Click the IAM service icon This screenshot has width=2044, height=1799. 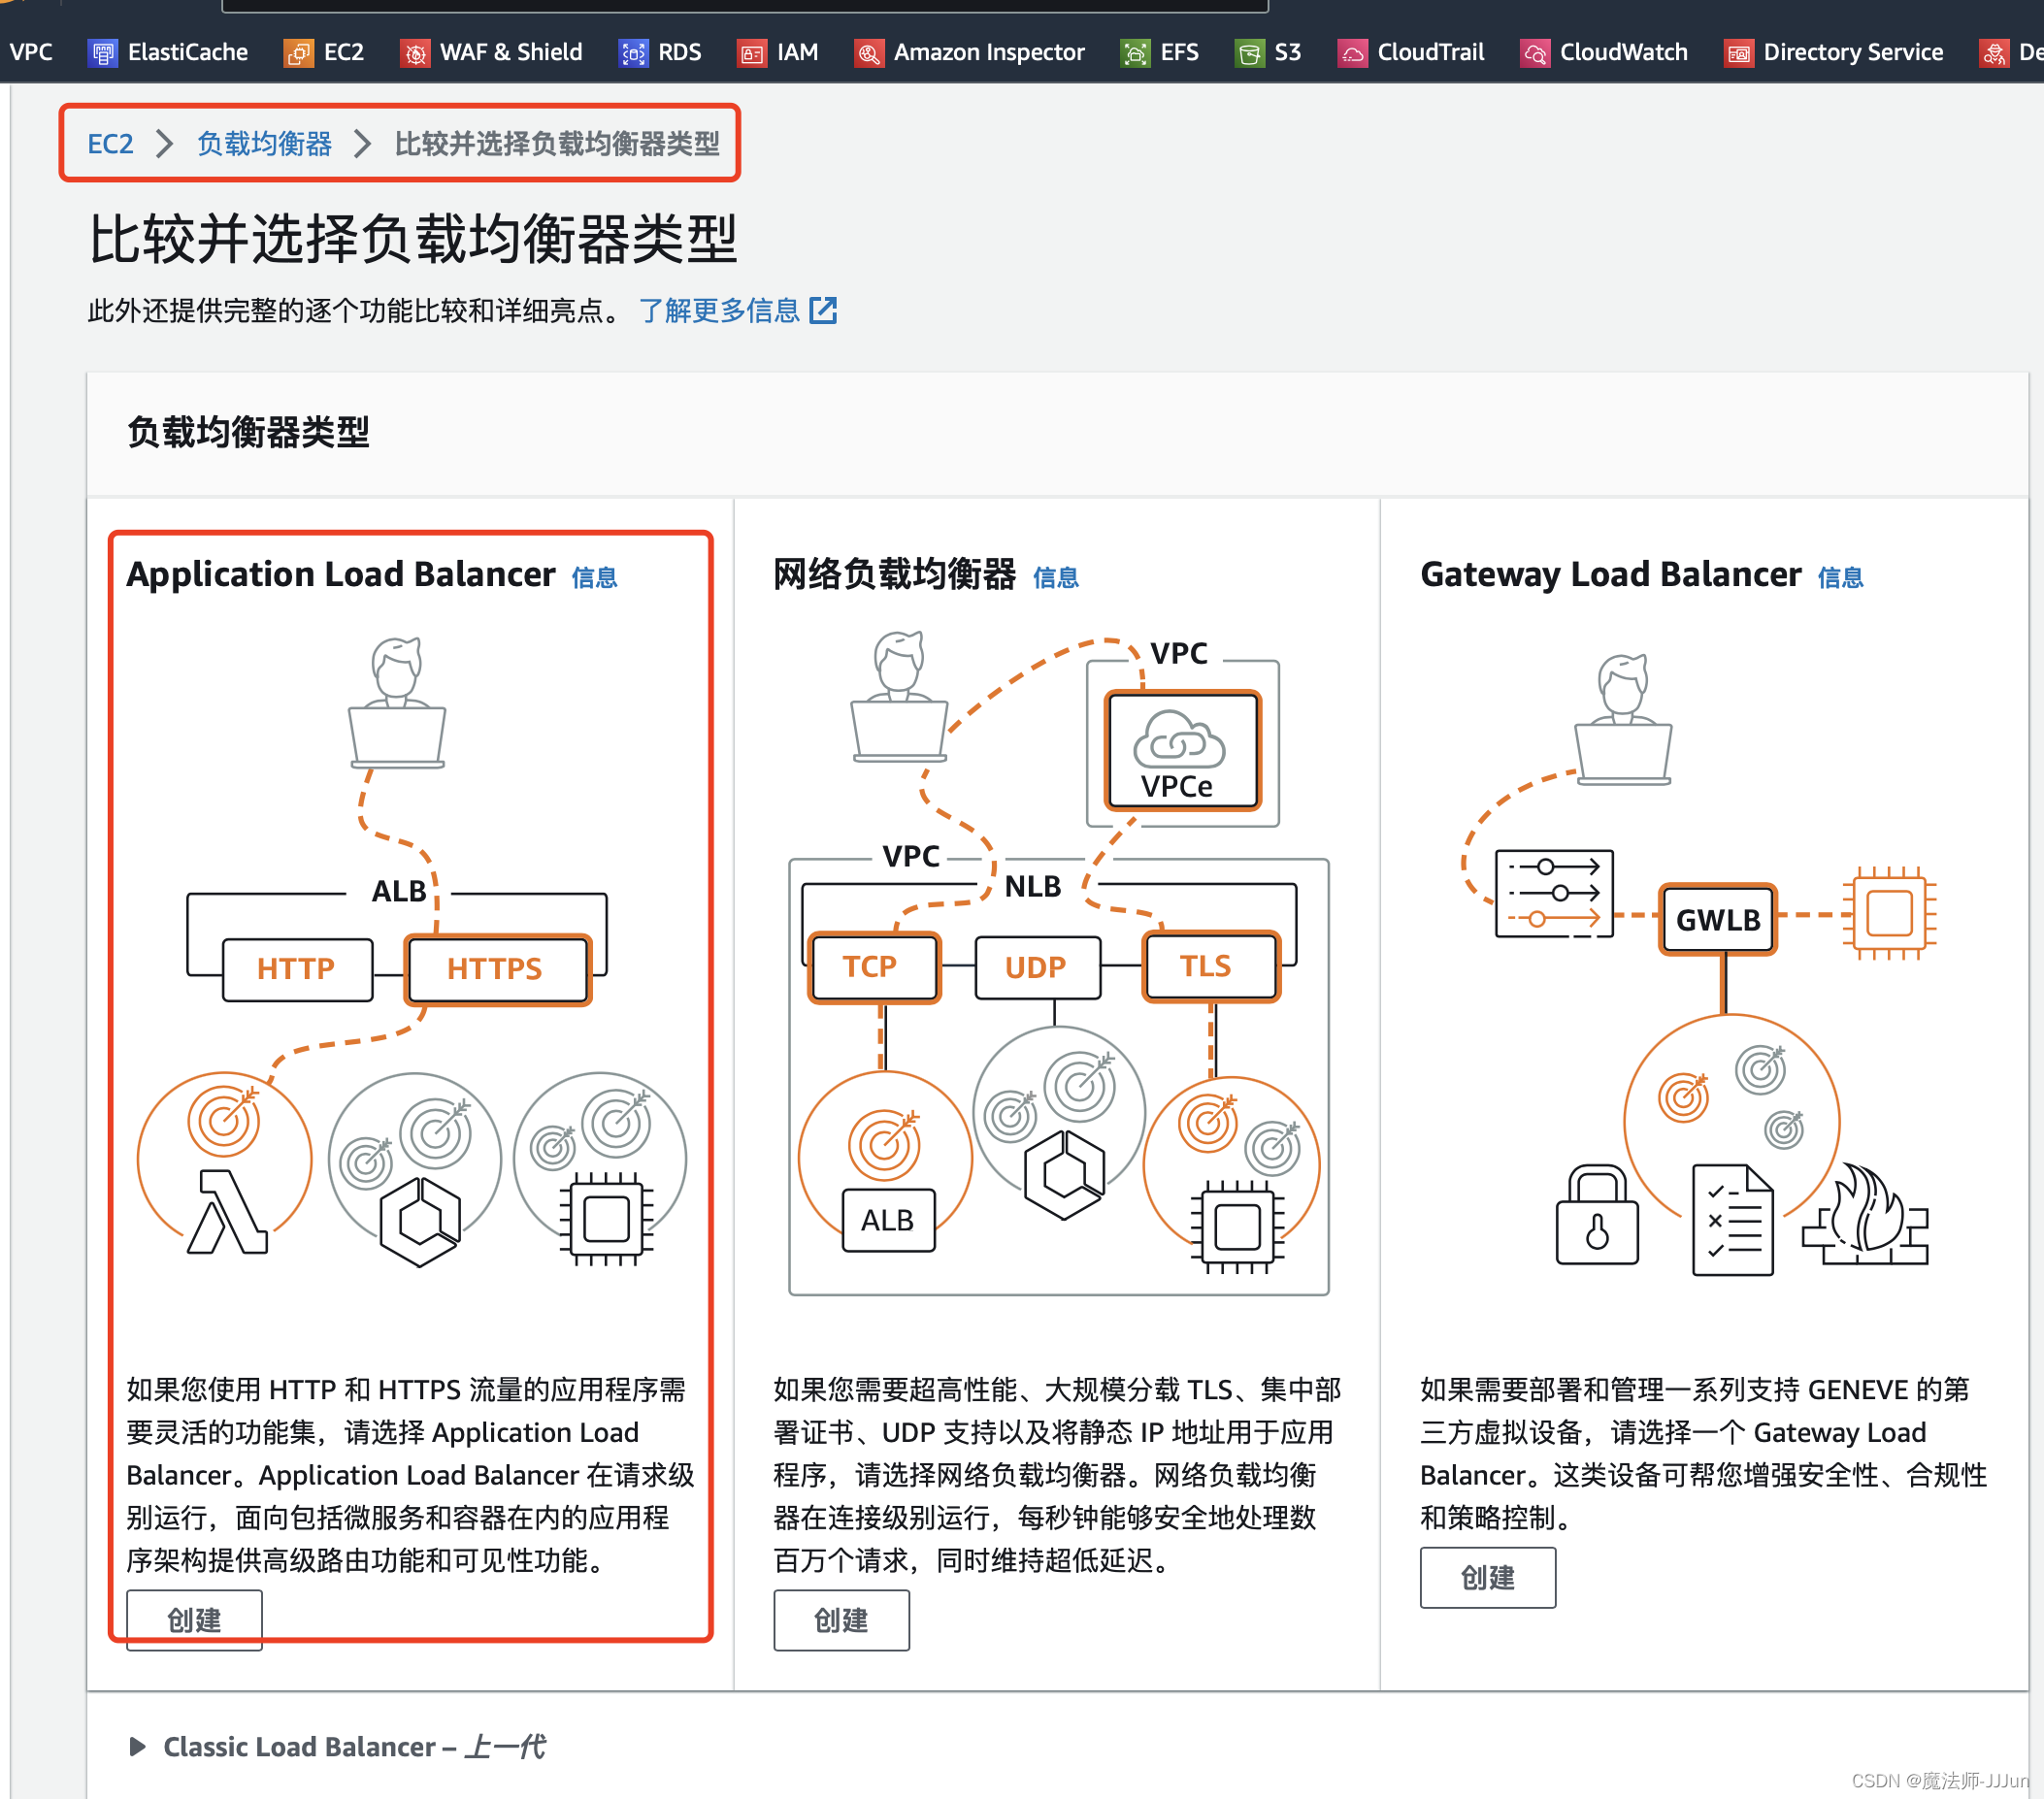click(752, 53)
